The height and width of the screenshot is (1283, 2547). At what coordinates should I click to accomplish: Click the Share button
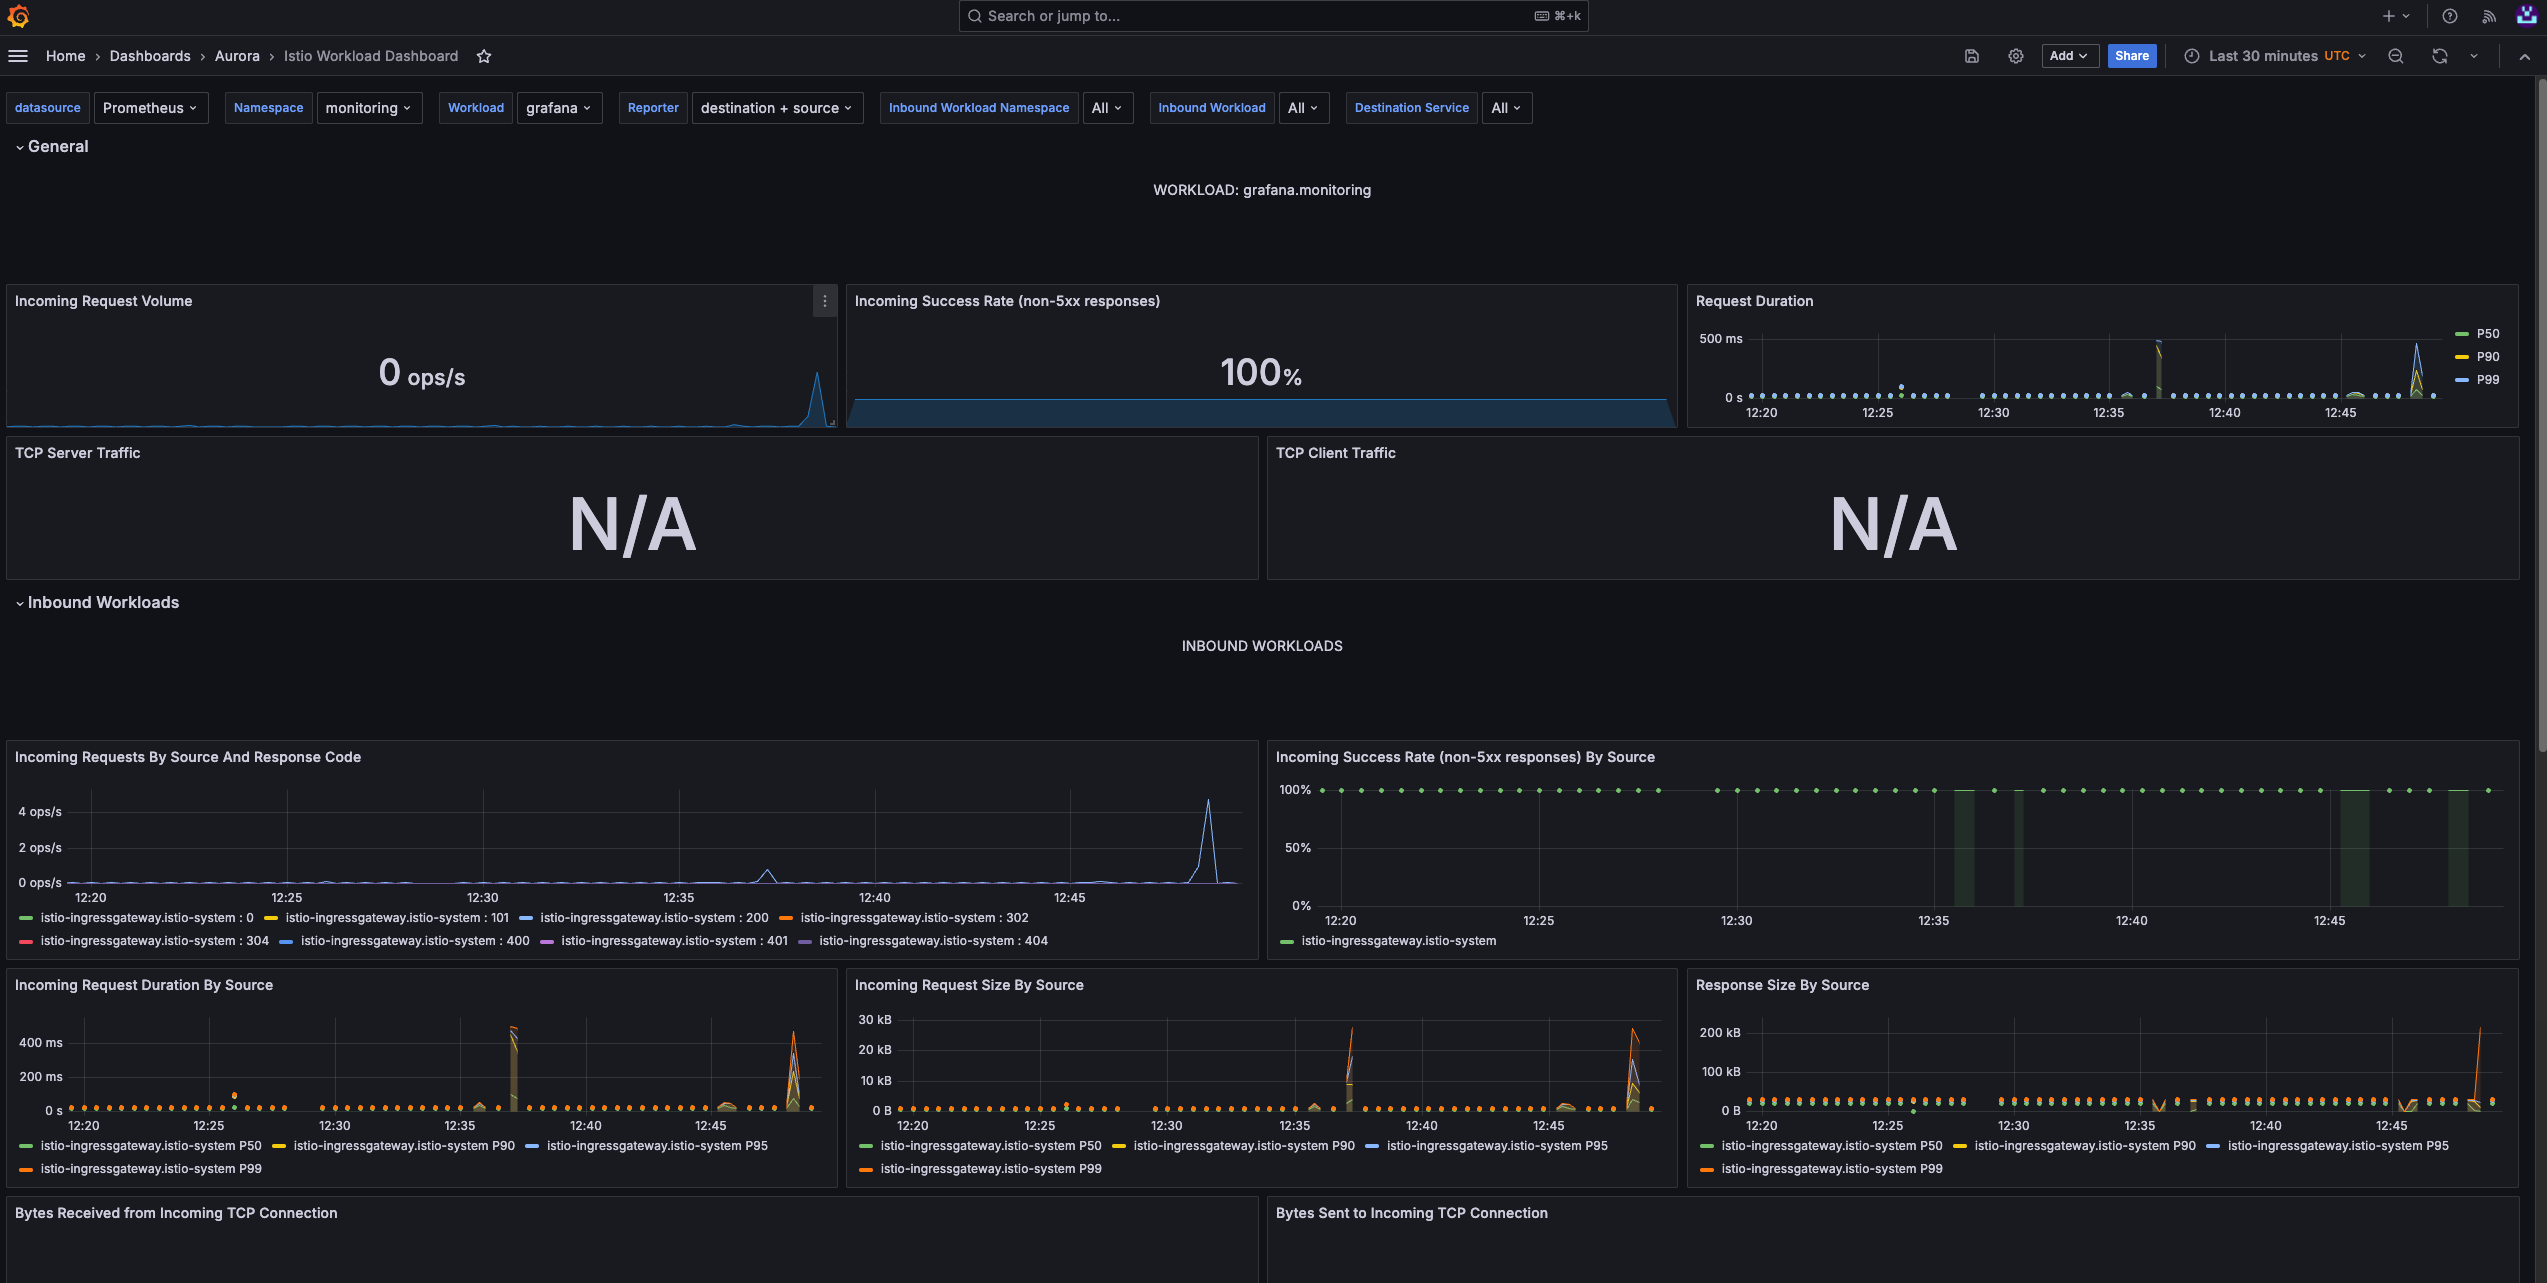[2132, 56]
